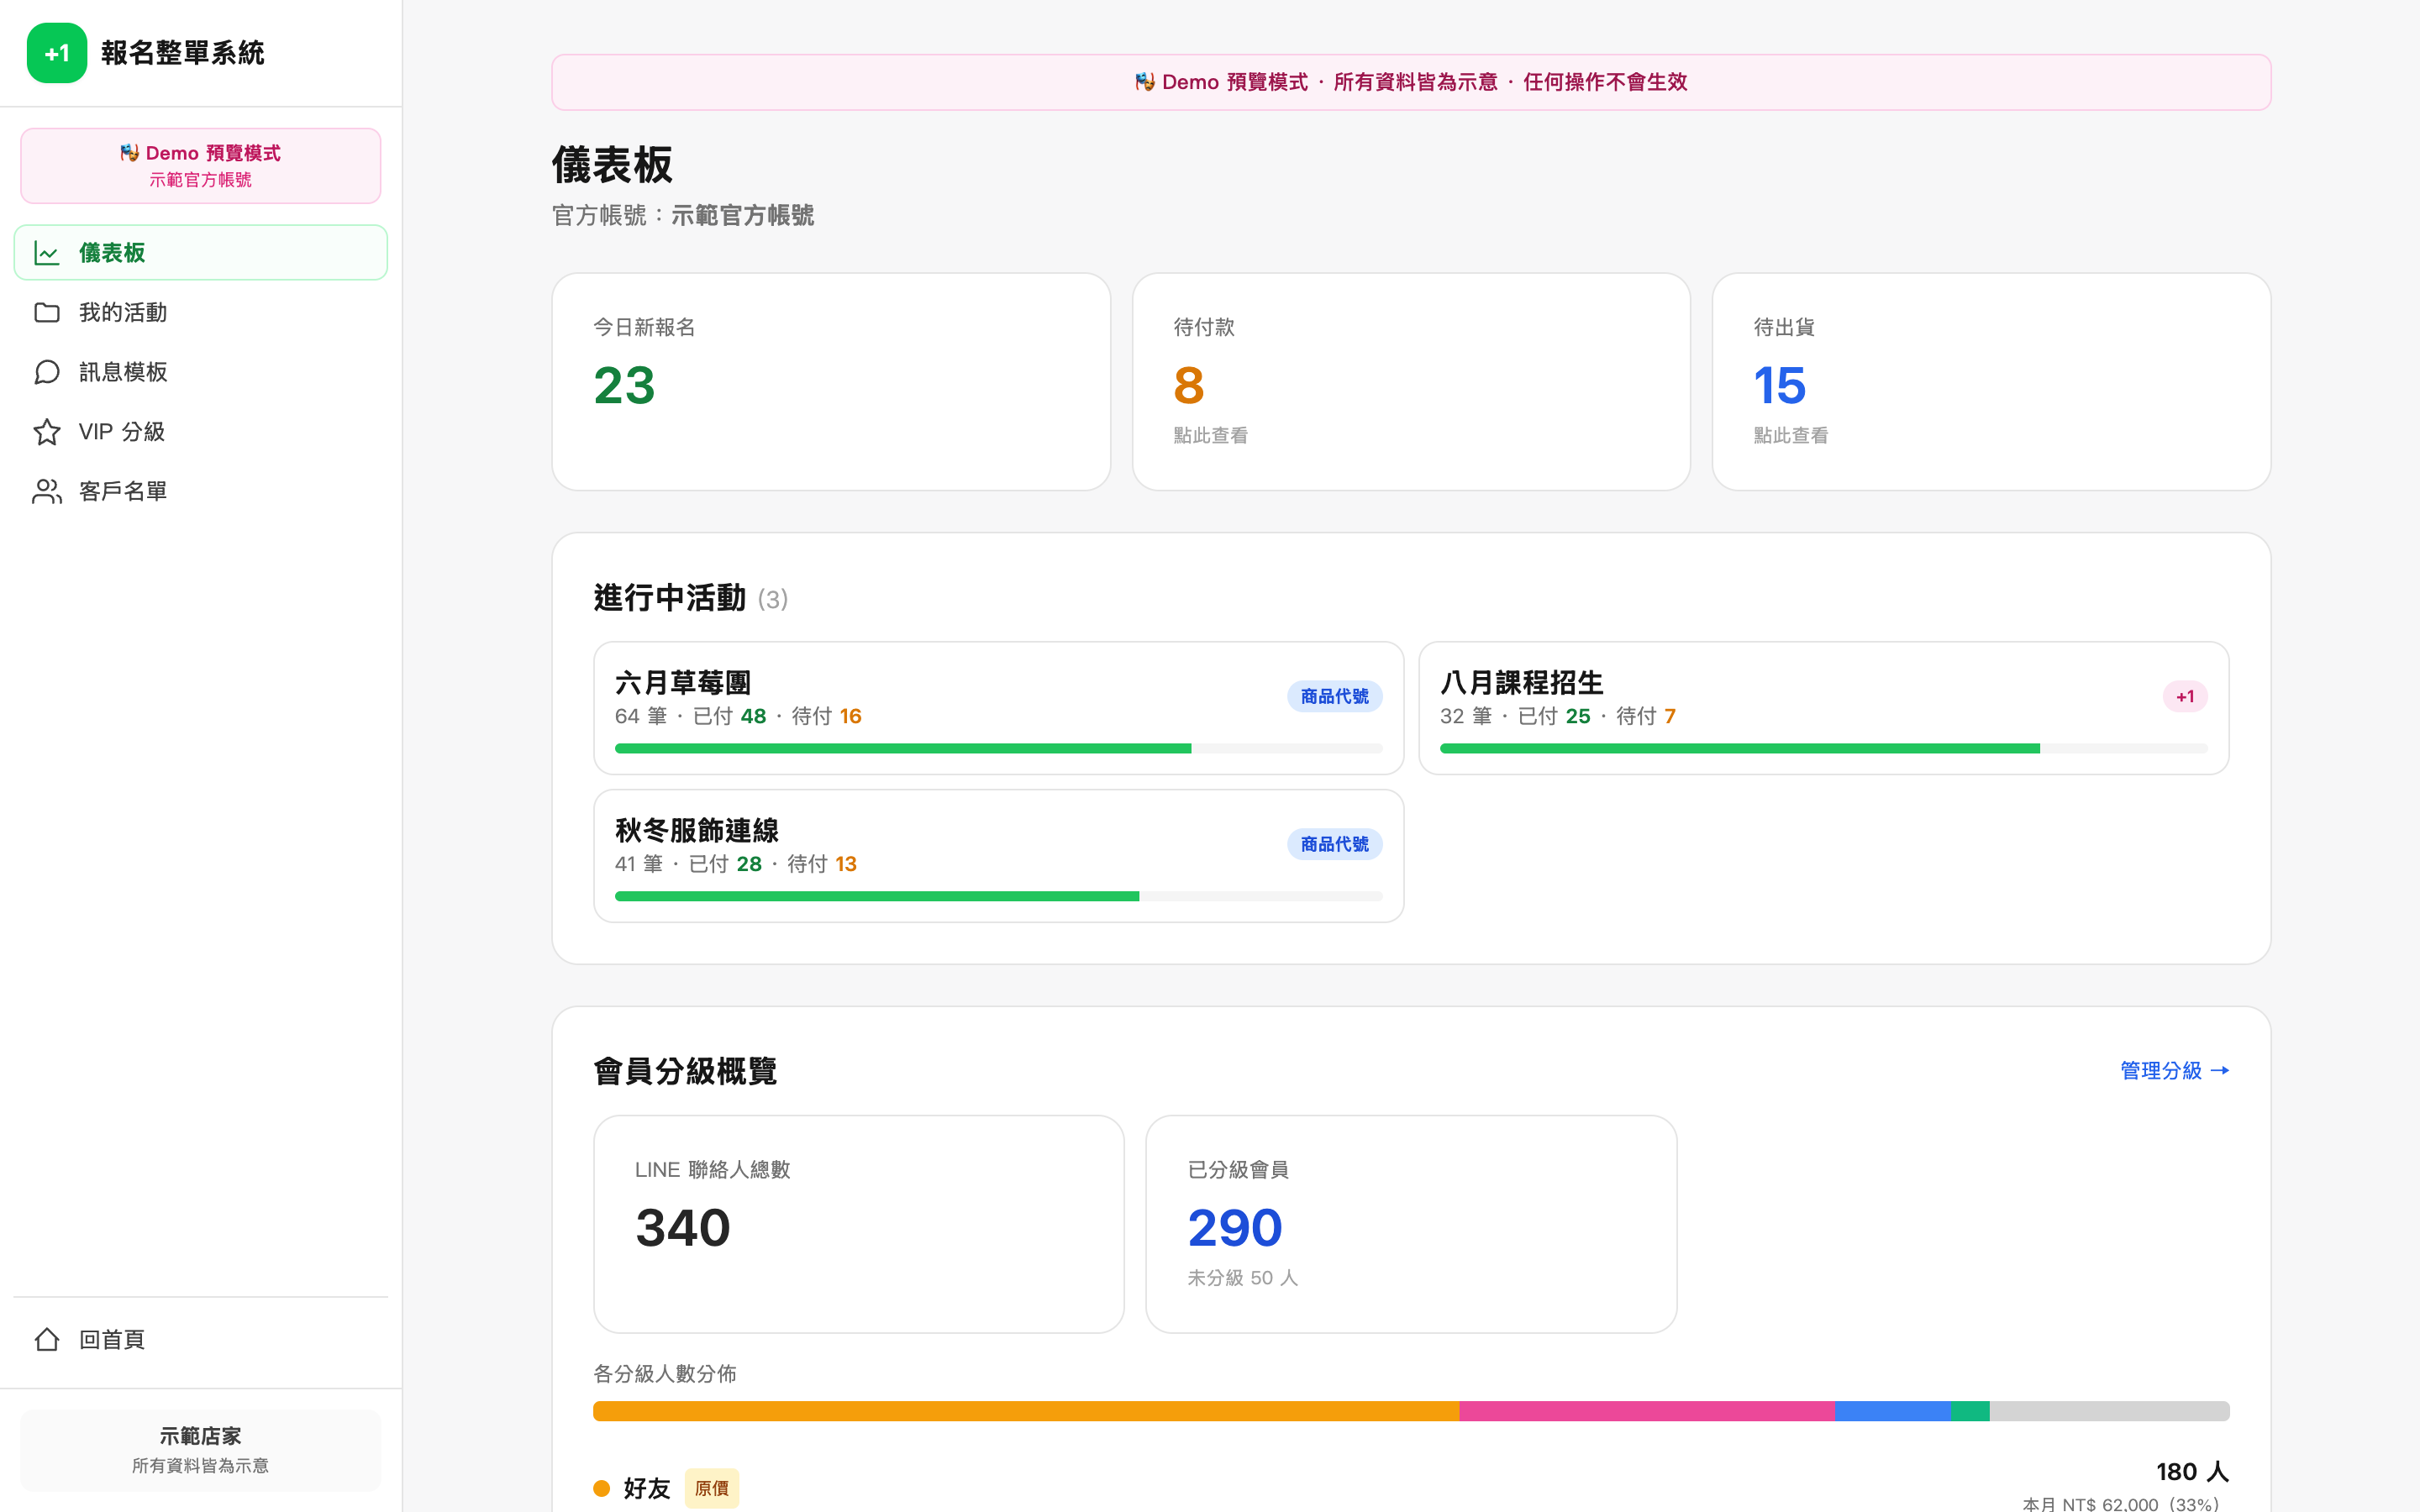Click the 示範店家 account box
This screenshot has height=1512, width=2420.
click(x=201, y=1450)
